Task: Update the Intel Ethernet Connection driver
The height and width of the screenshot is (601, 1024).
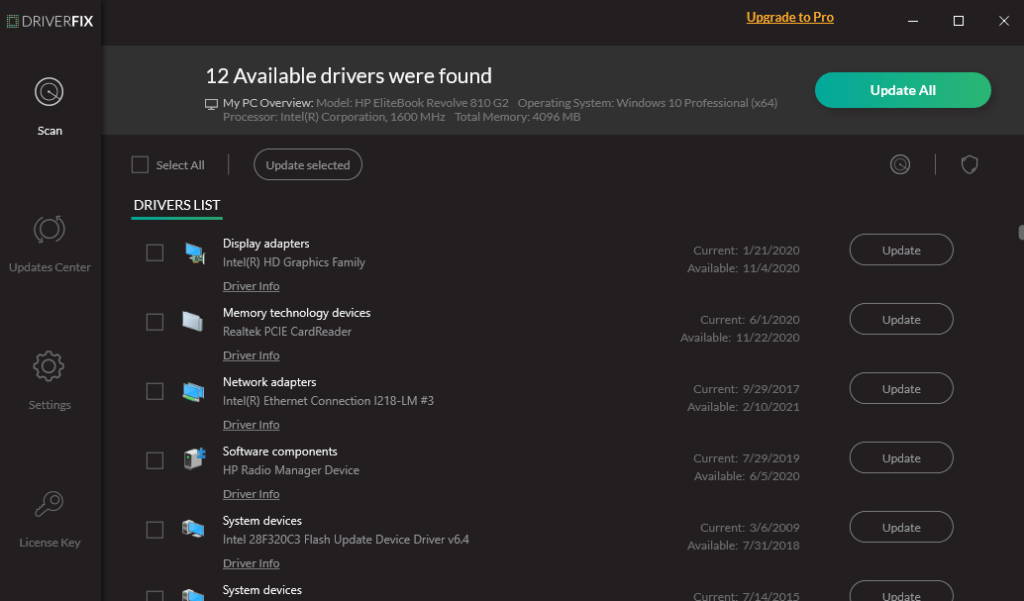Action: click(900, 388)
